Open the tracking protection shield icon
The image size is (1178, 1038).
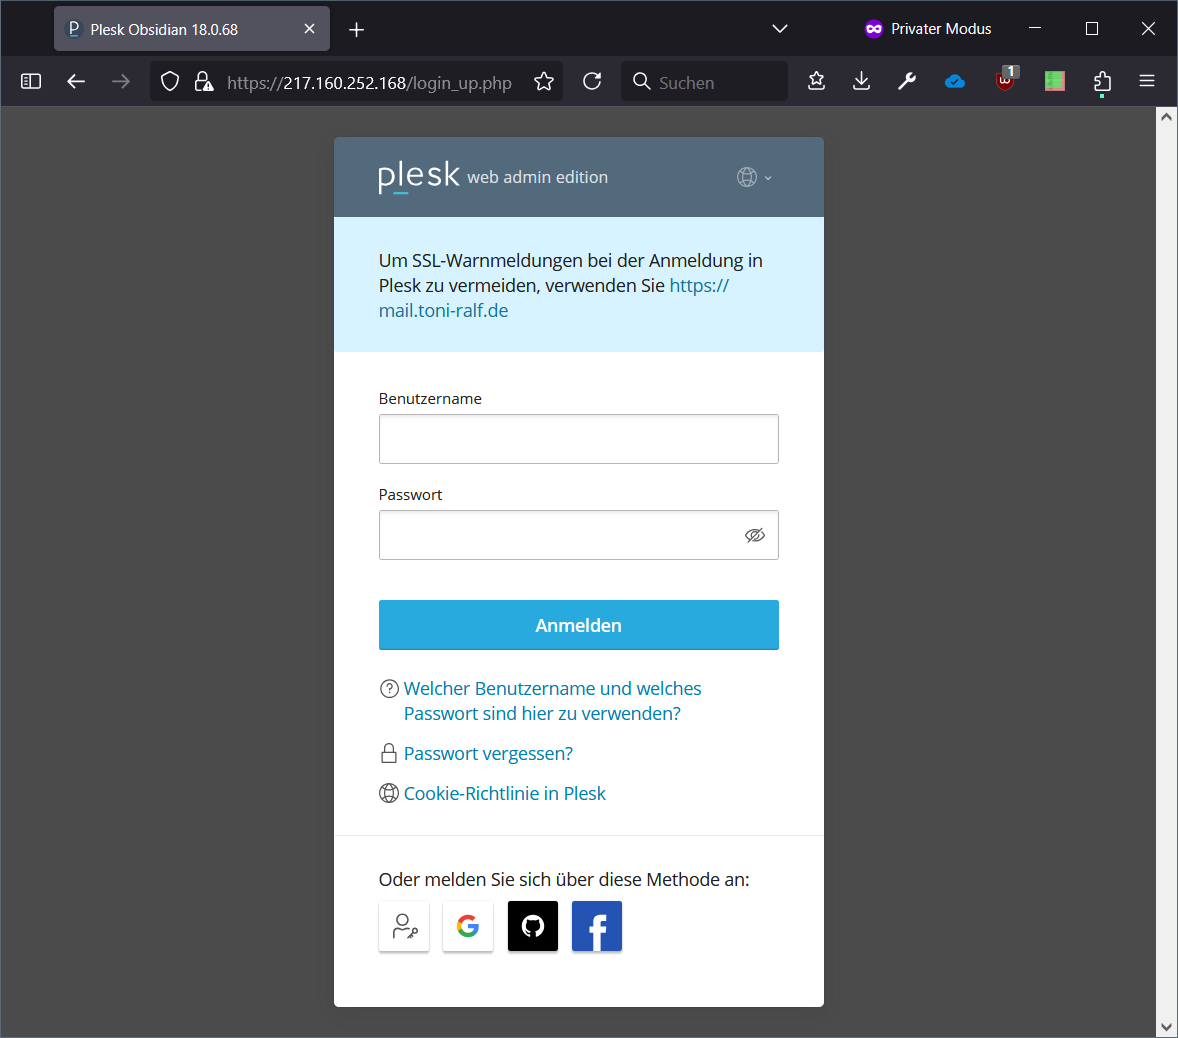[x=171, y=81]
